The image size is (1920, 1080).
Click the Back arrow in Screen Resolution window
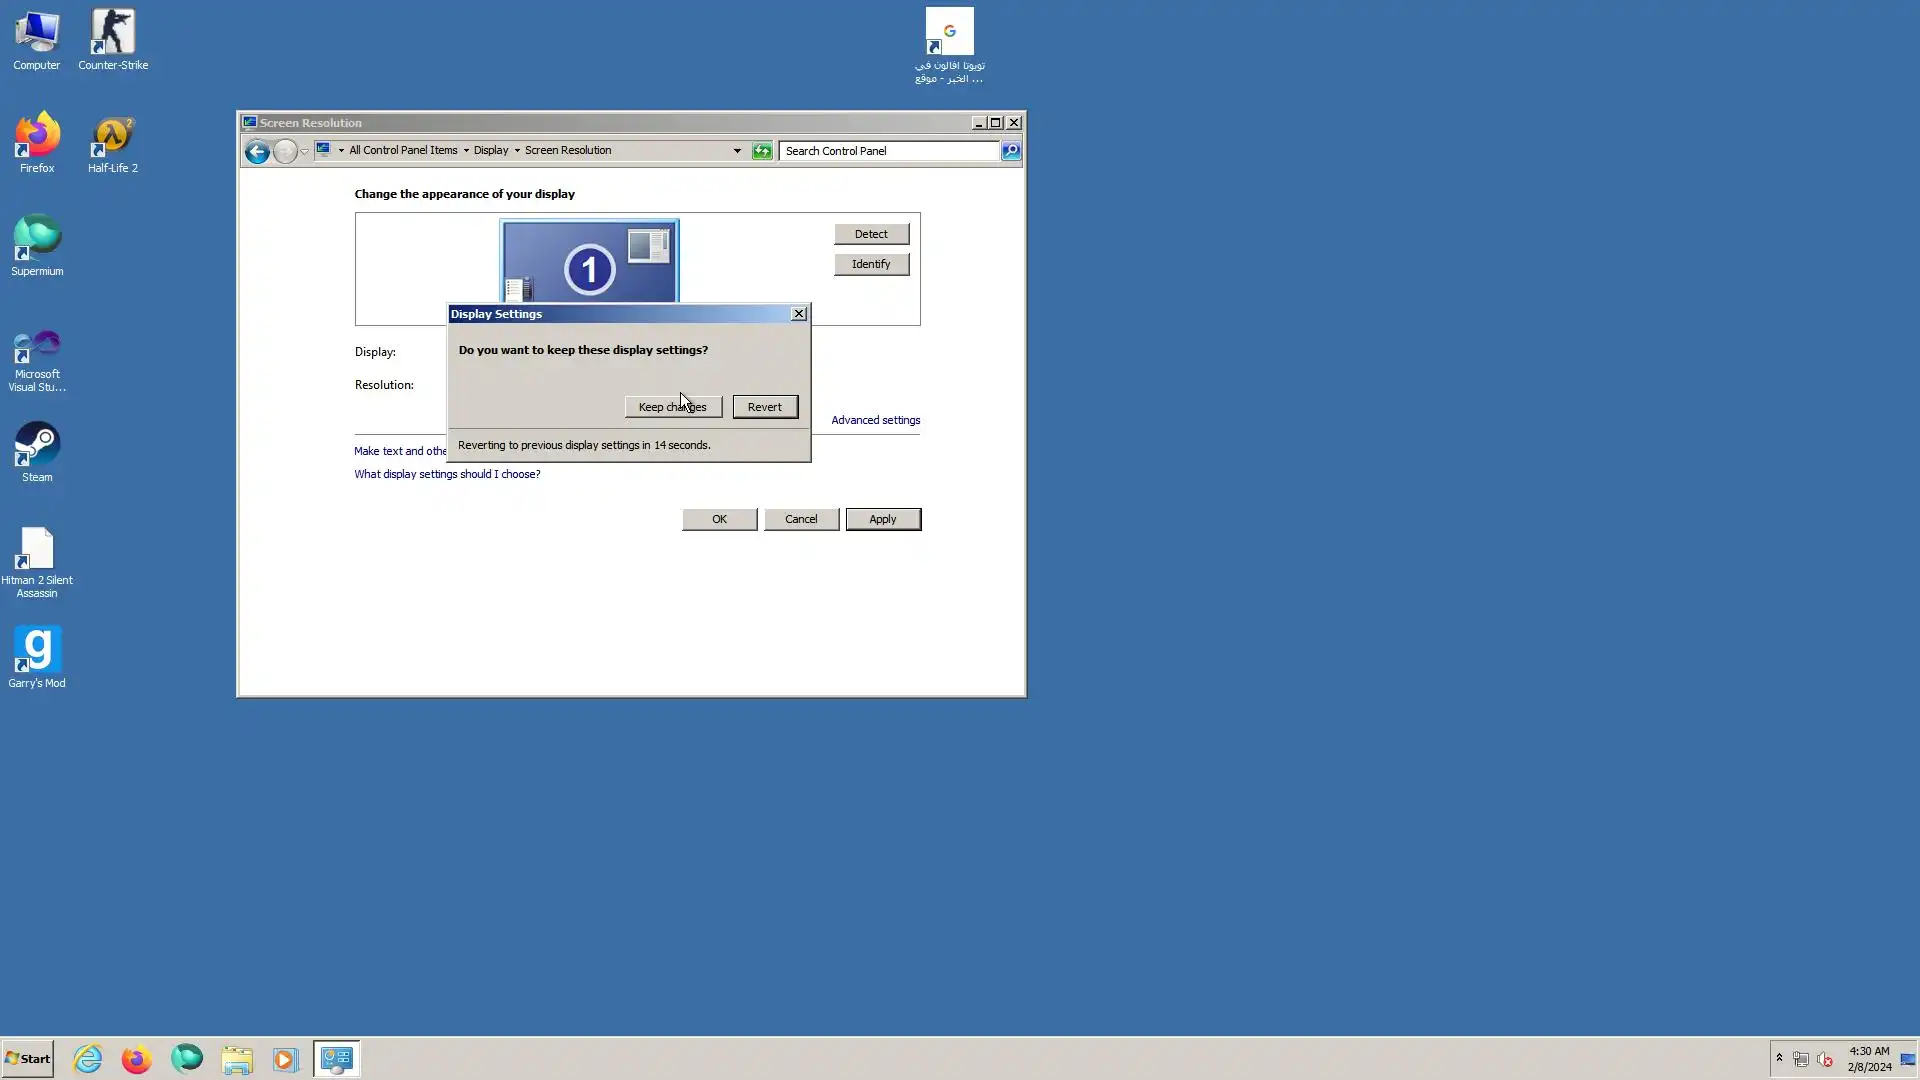pyautogui.click(x=257, y=151)
